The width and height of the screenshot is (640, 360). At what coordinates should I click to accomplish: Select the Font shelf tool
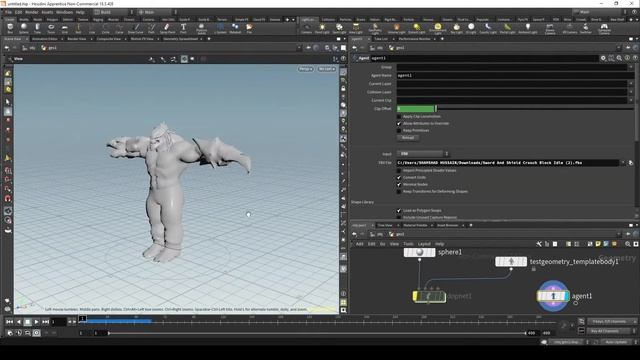click(x=183, y=29)
